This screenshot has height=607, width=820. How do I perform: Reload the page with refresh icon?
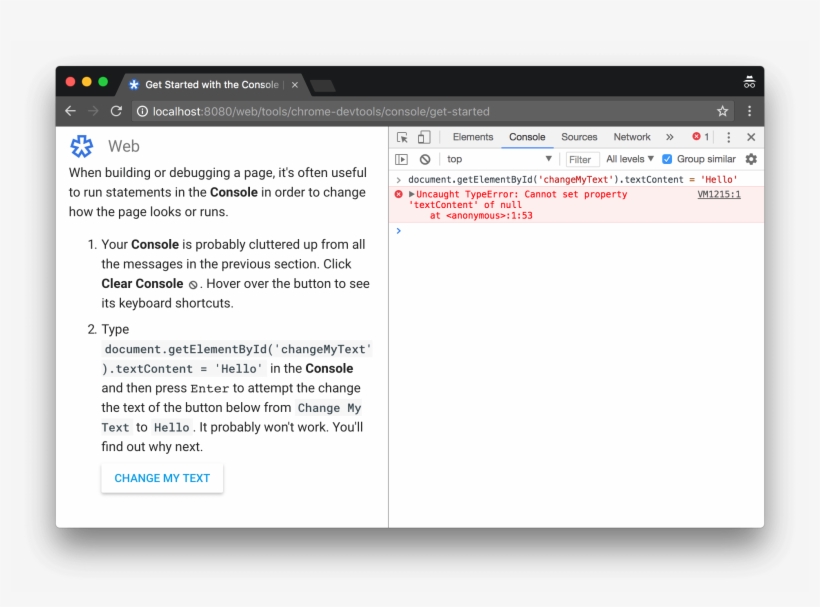[115, 112]
